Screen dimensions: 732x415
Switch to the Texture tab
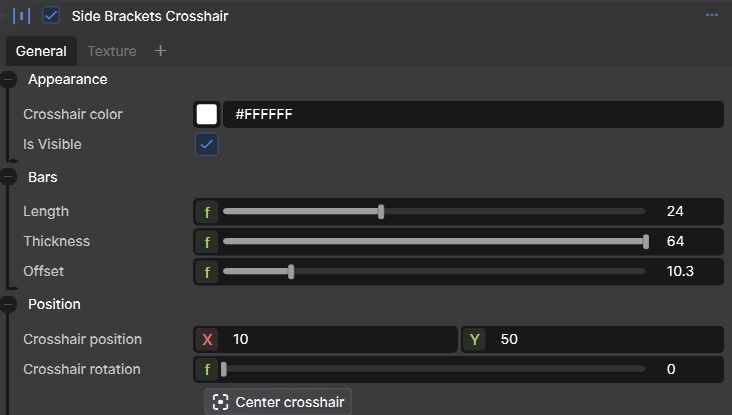tap(112, 51)
